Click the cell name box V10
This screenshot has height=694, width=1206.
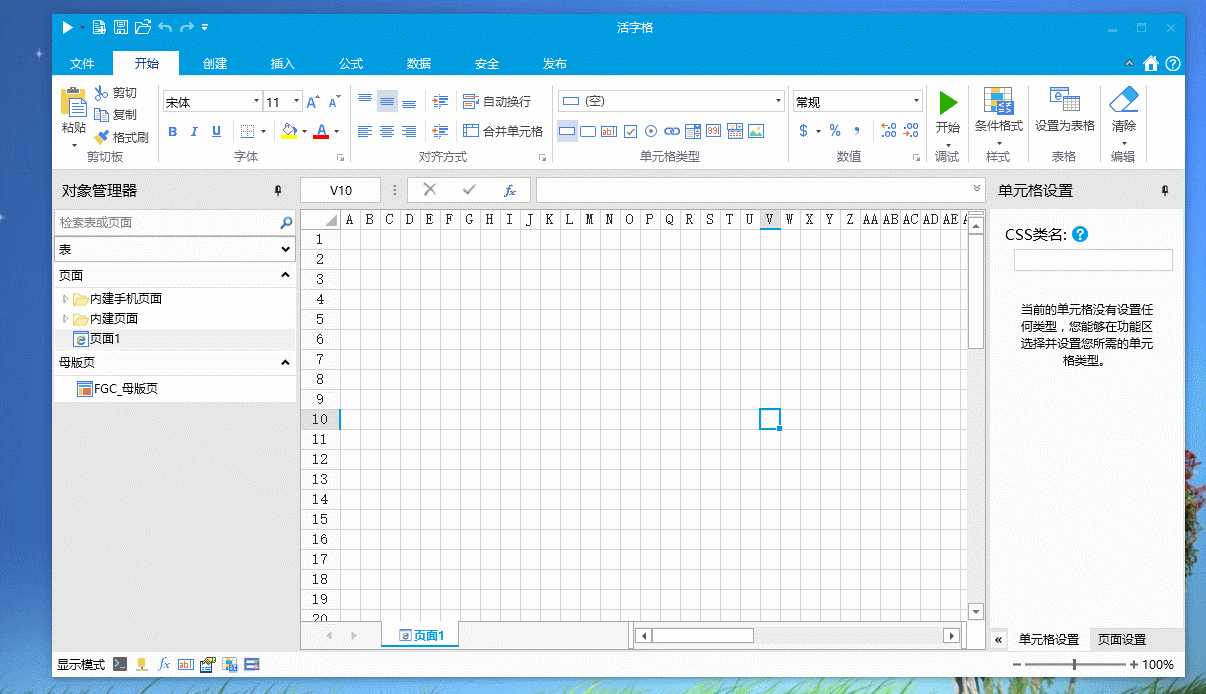point(341,190)
